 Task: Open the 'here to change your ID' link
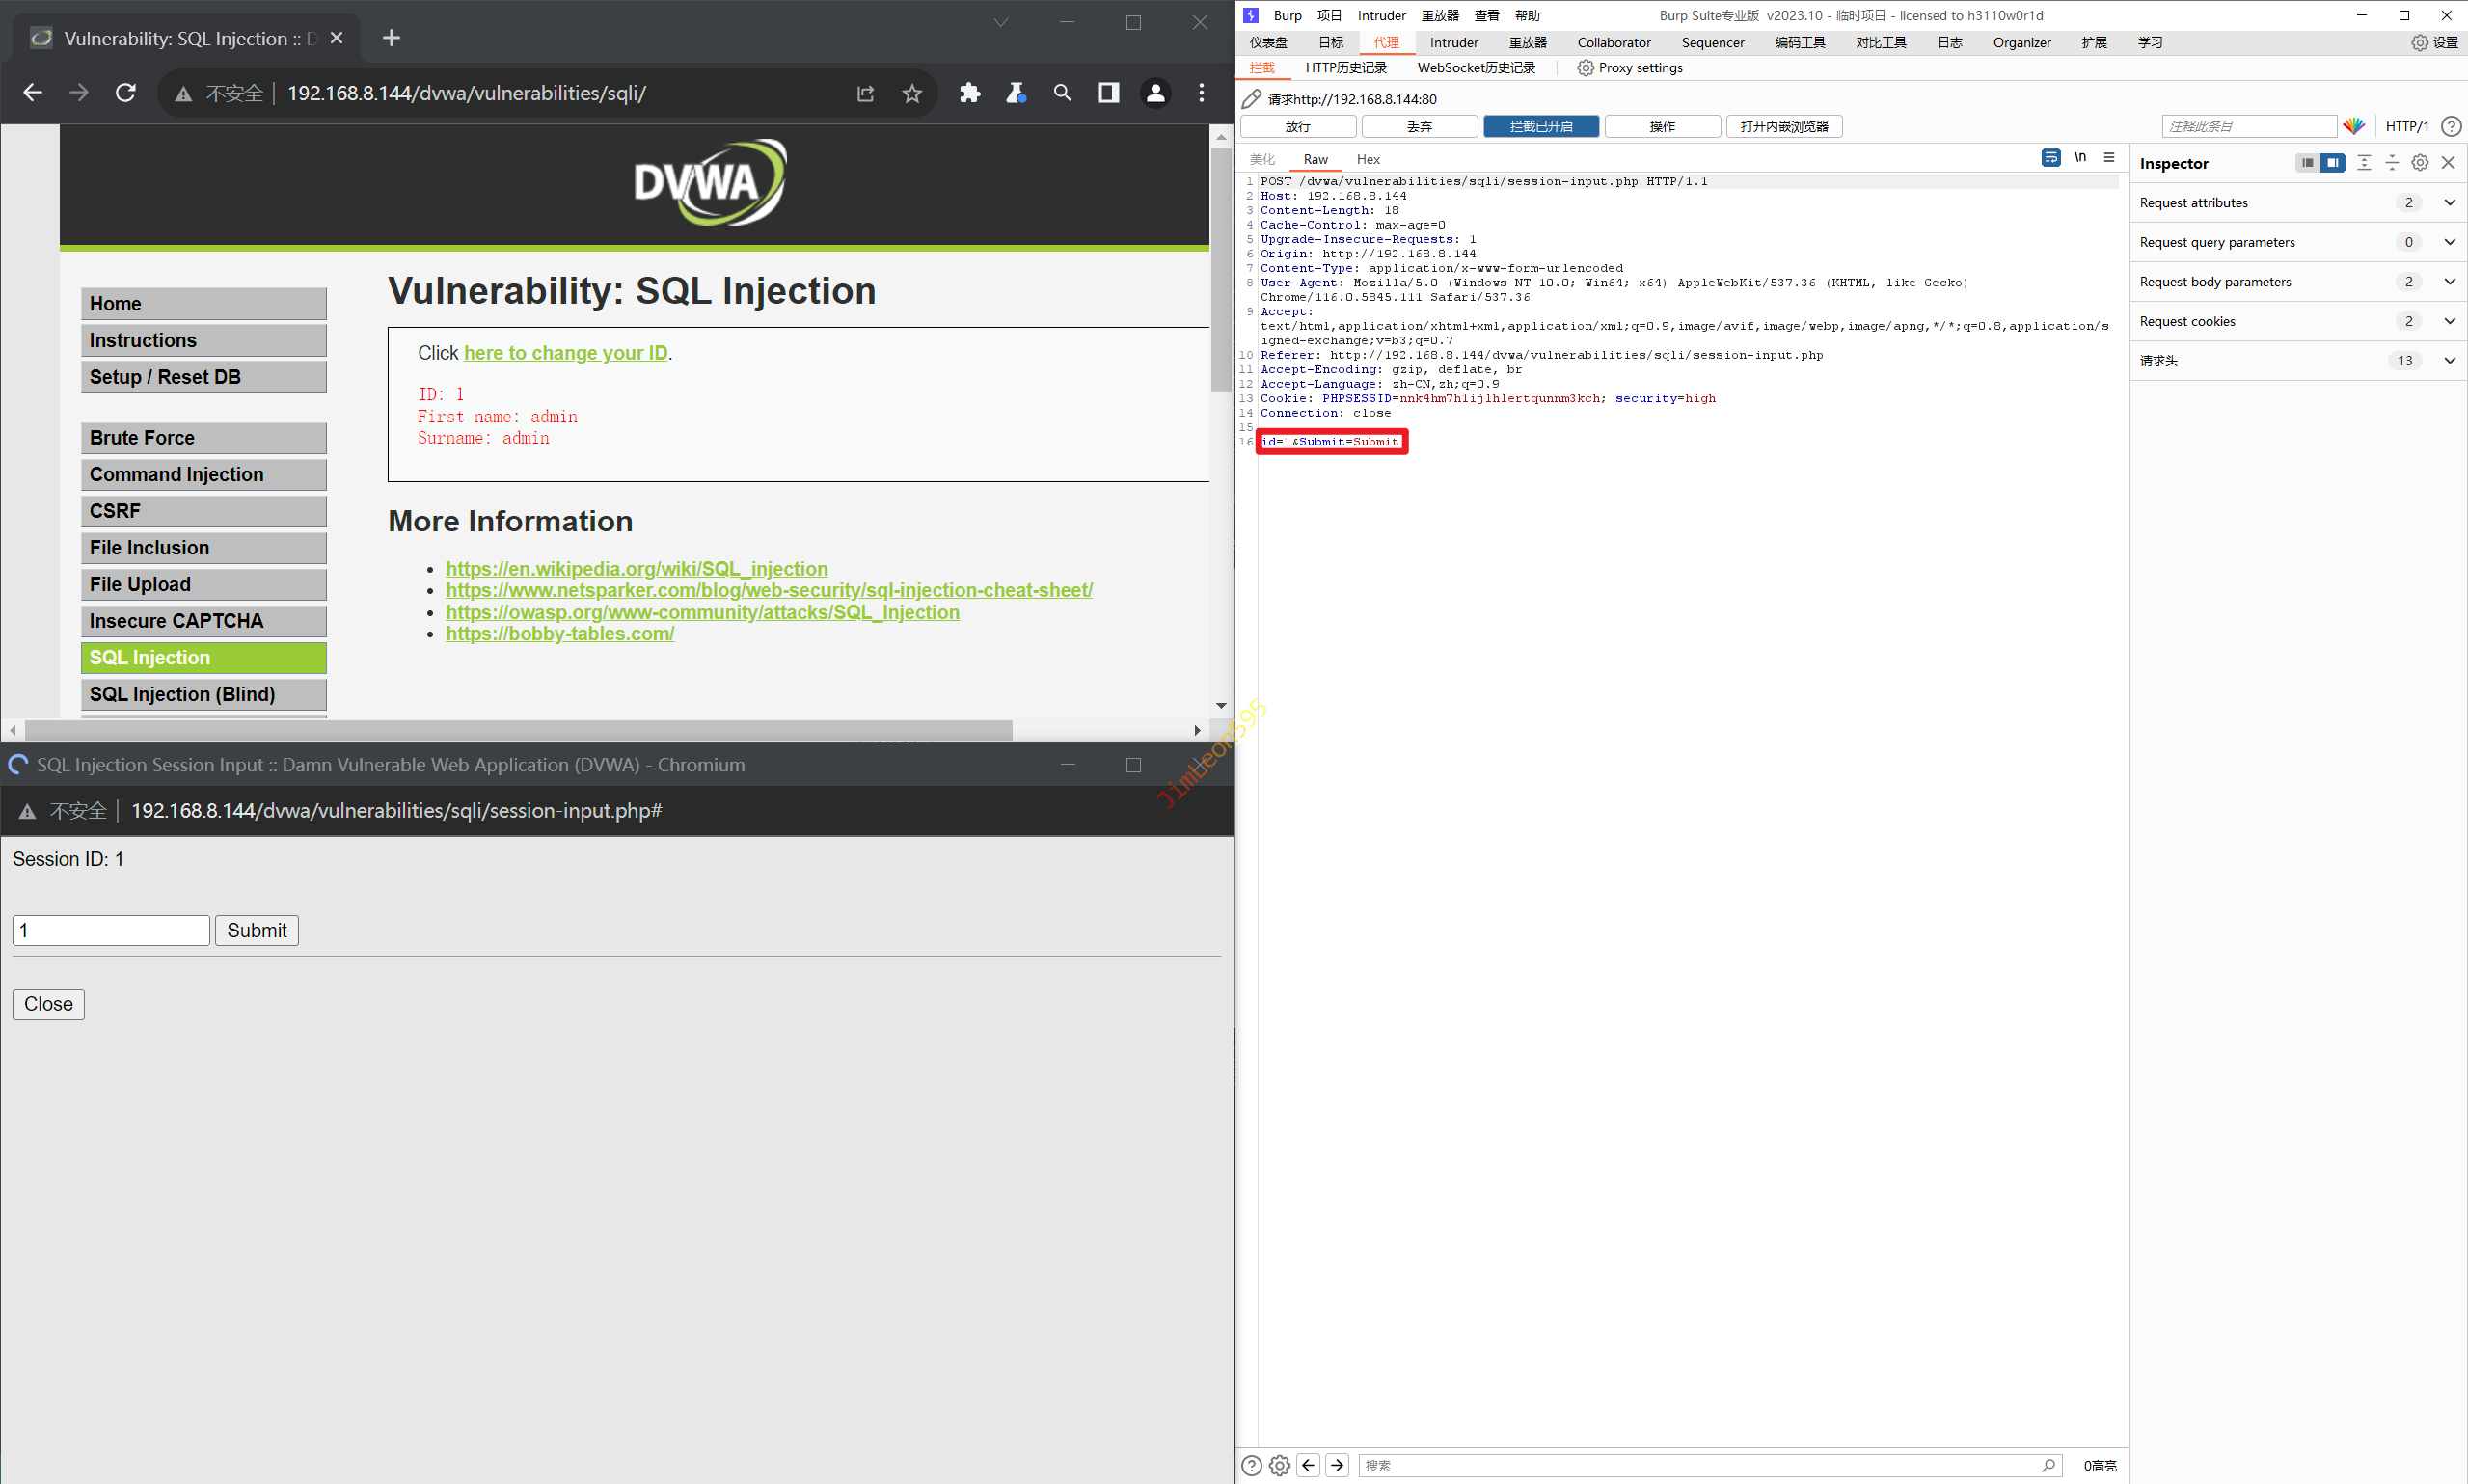tap(565, 353)
